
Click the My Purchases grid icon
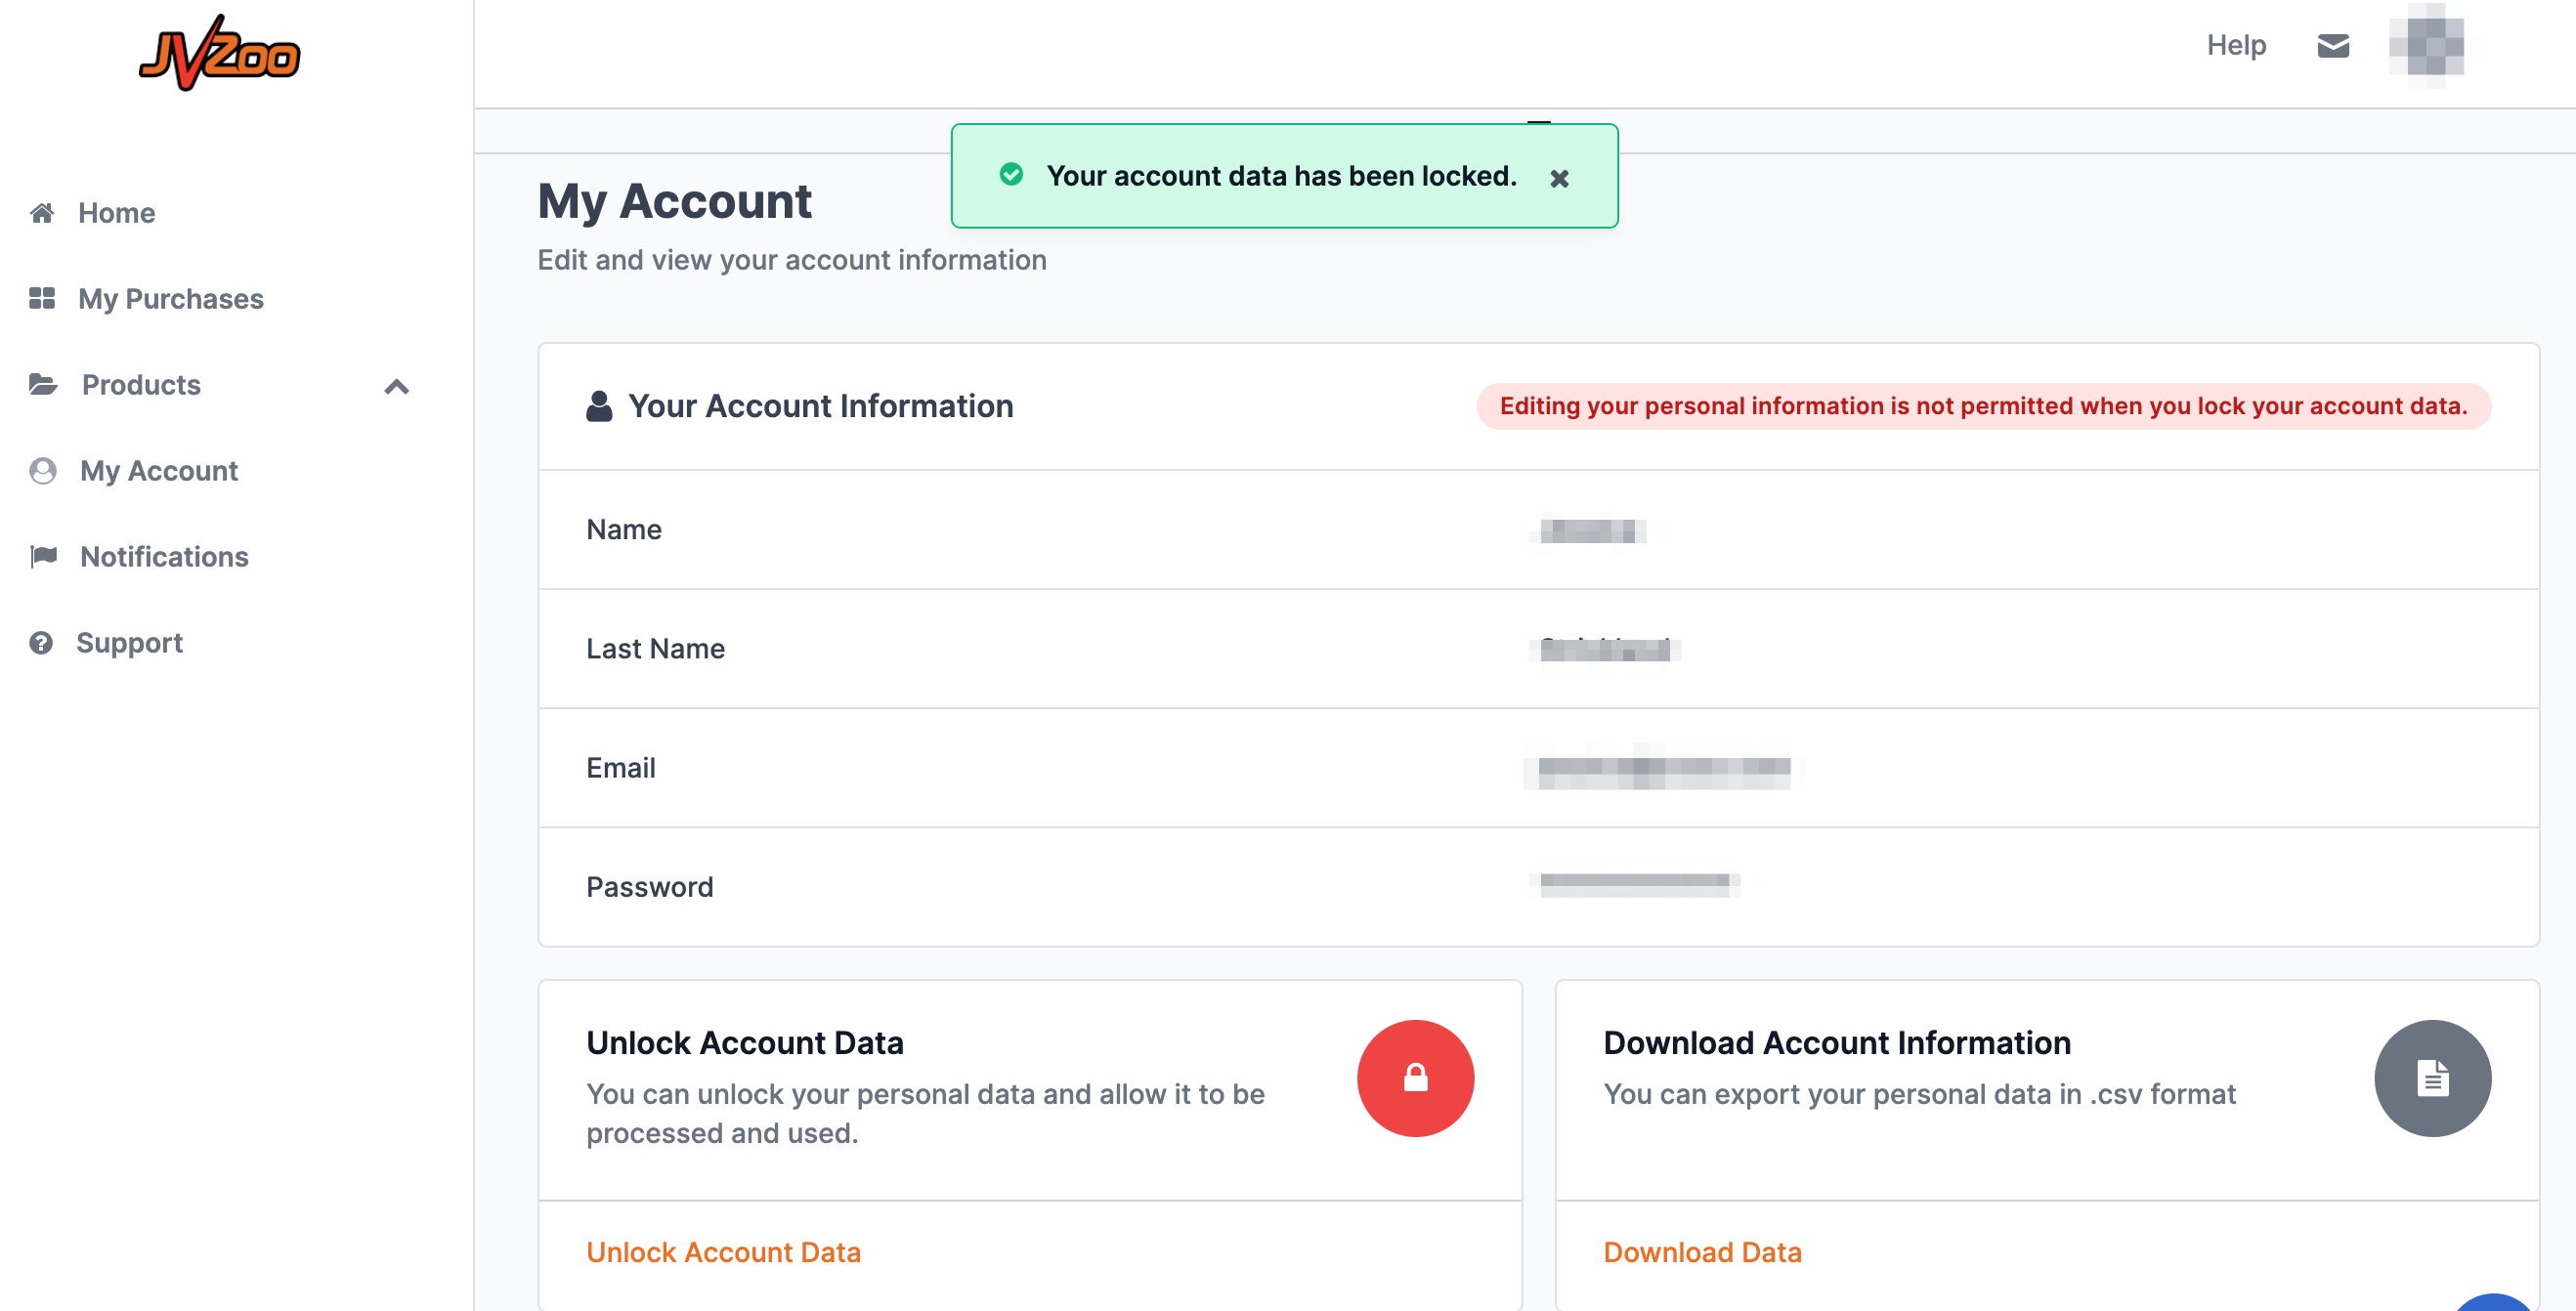42,299
